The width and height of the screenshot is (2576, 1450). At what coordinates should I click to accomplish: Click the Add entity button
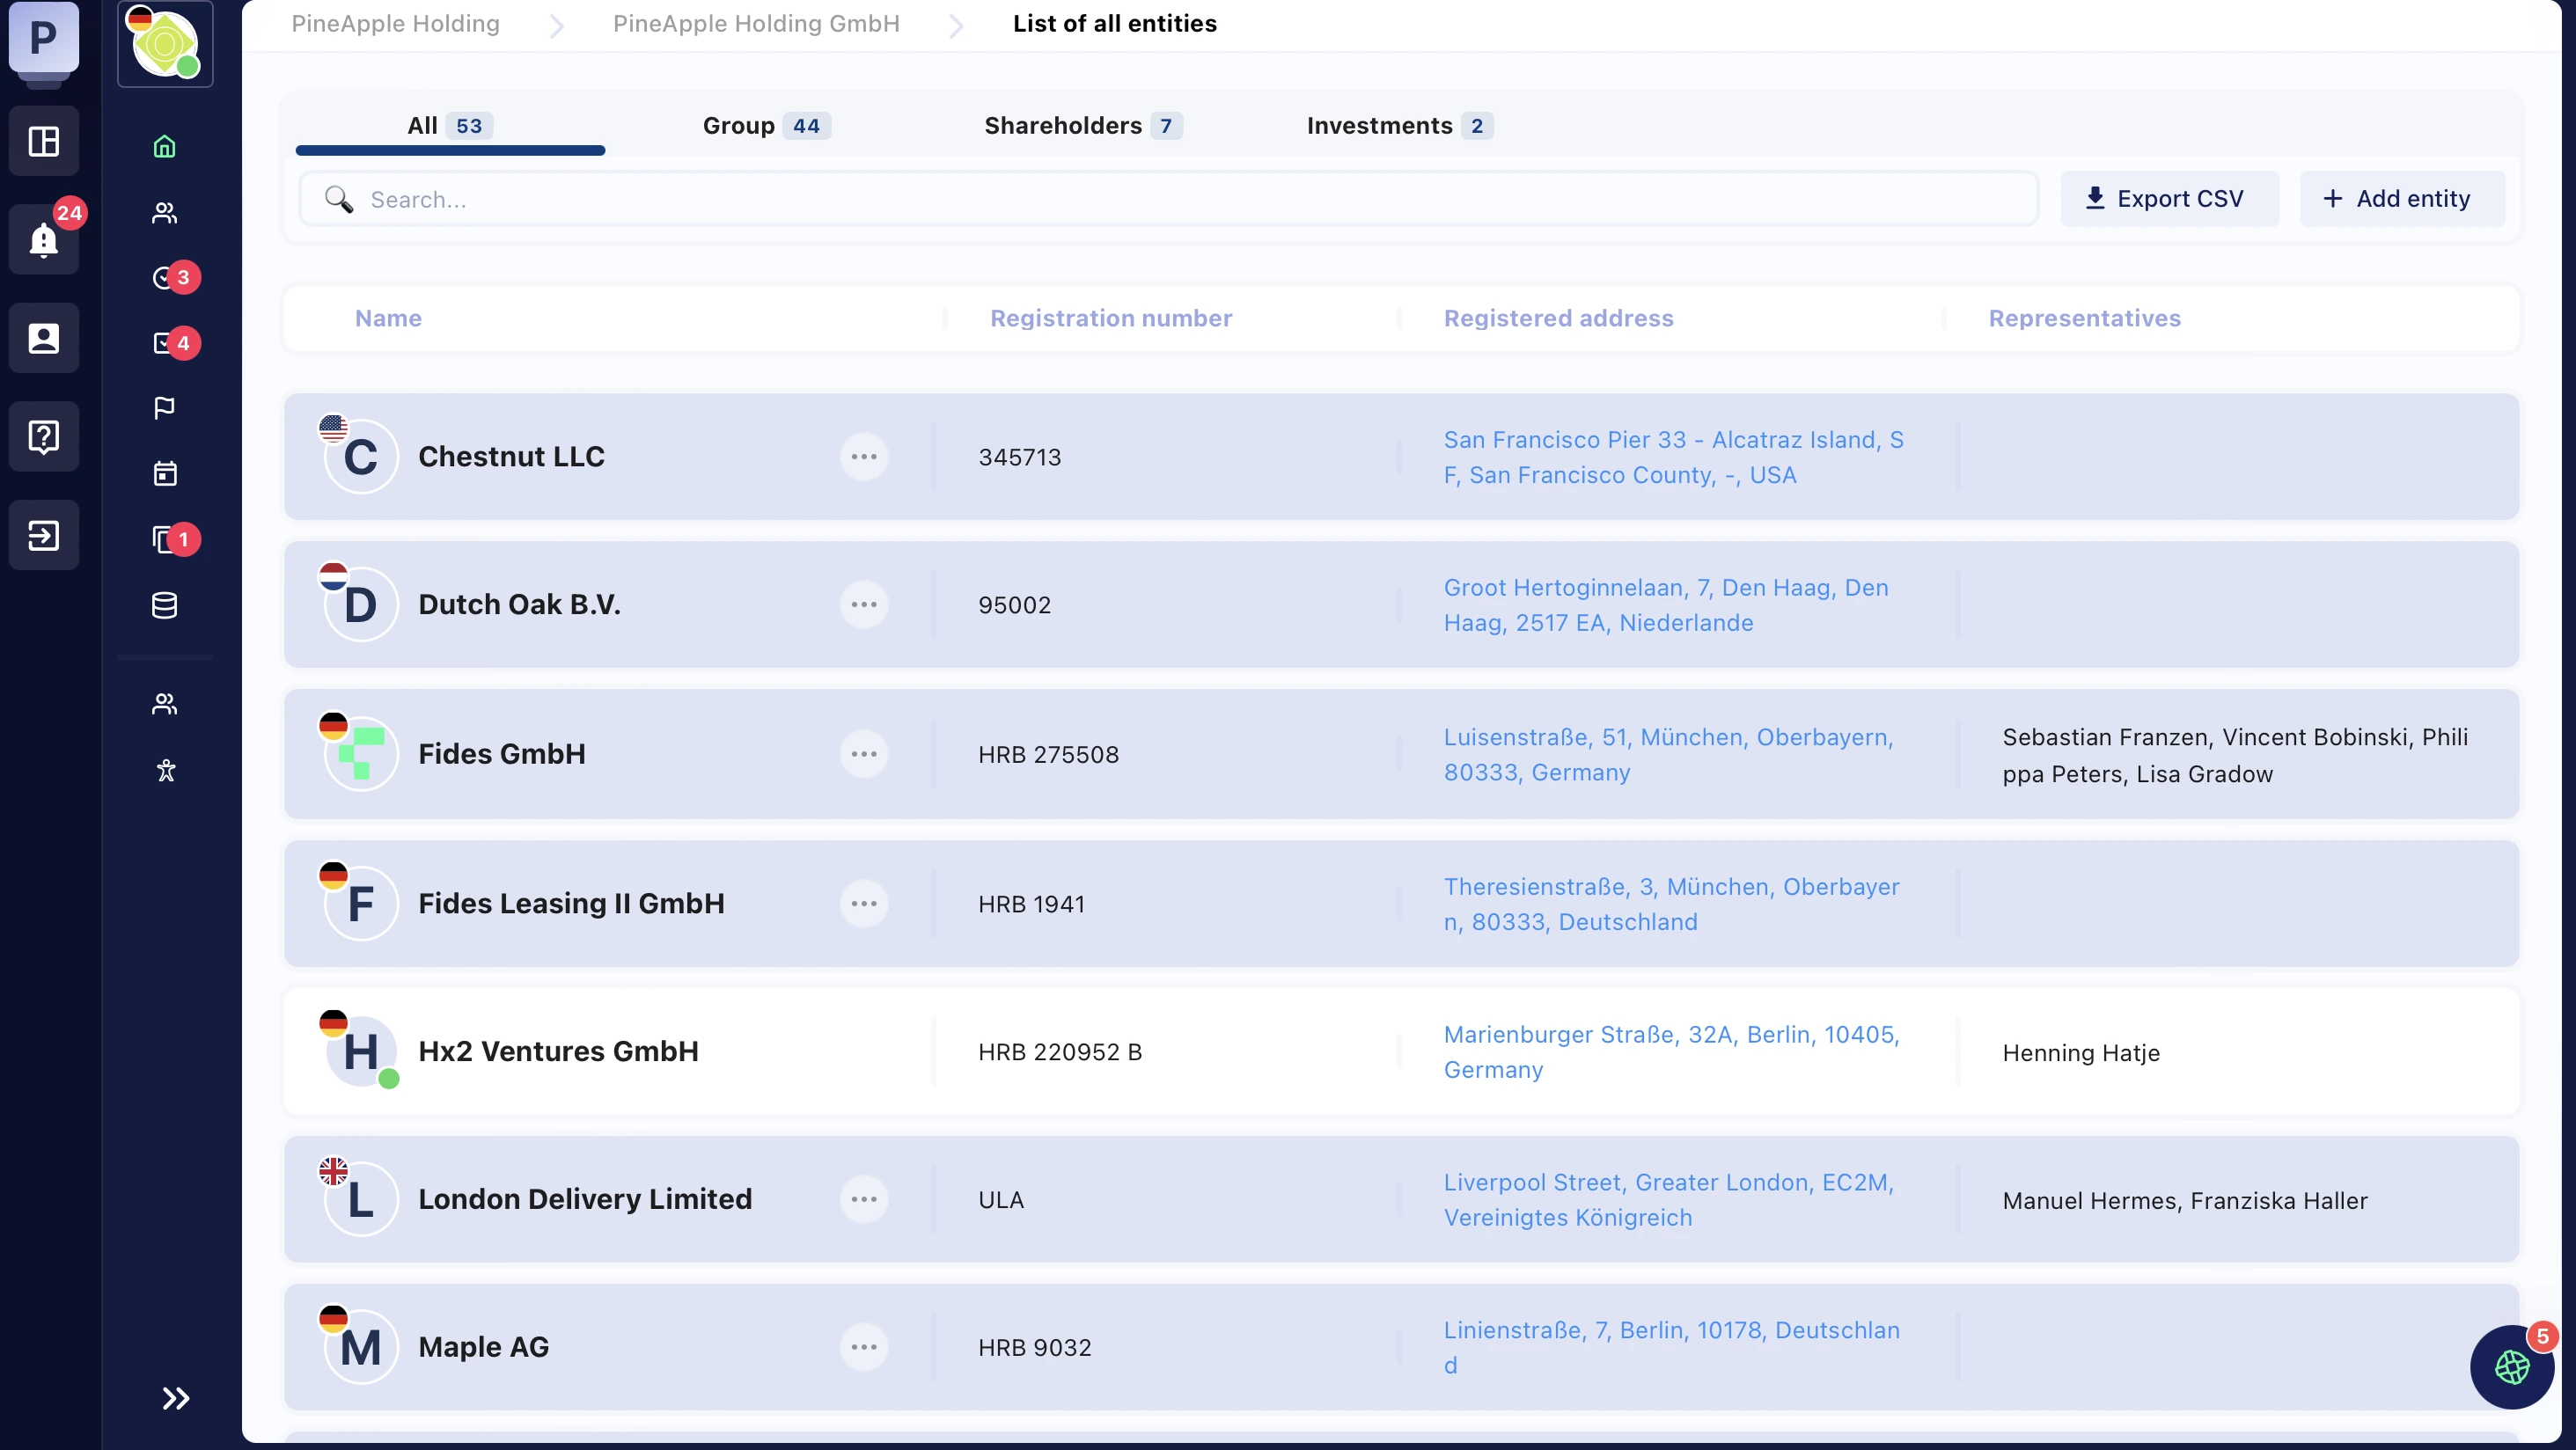click(x=2402, y=199)
